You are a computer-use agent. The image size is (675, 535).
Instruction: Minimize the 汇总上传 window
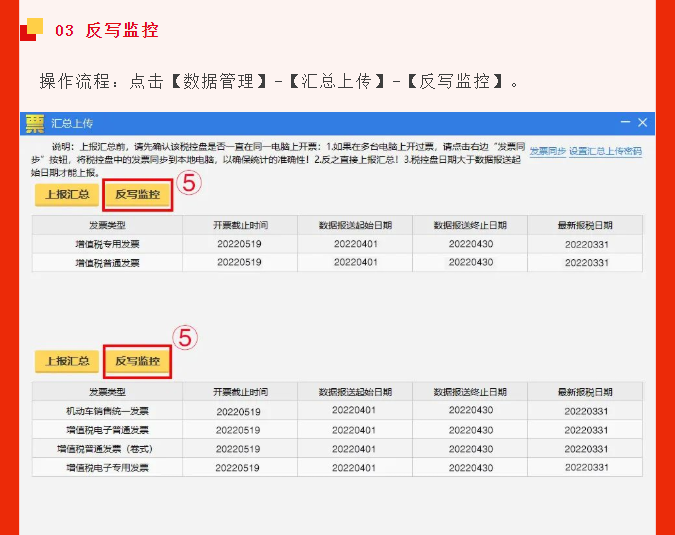point(625,122)
